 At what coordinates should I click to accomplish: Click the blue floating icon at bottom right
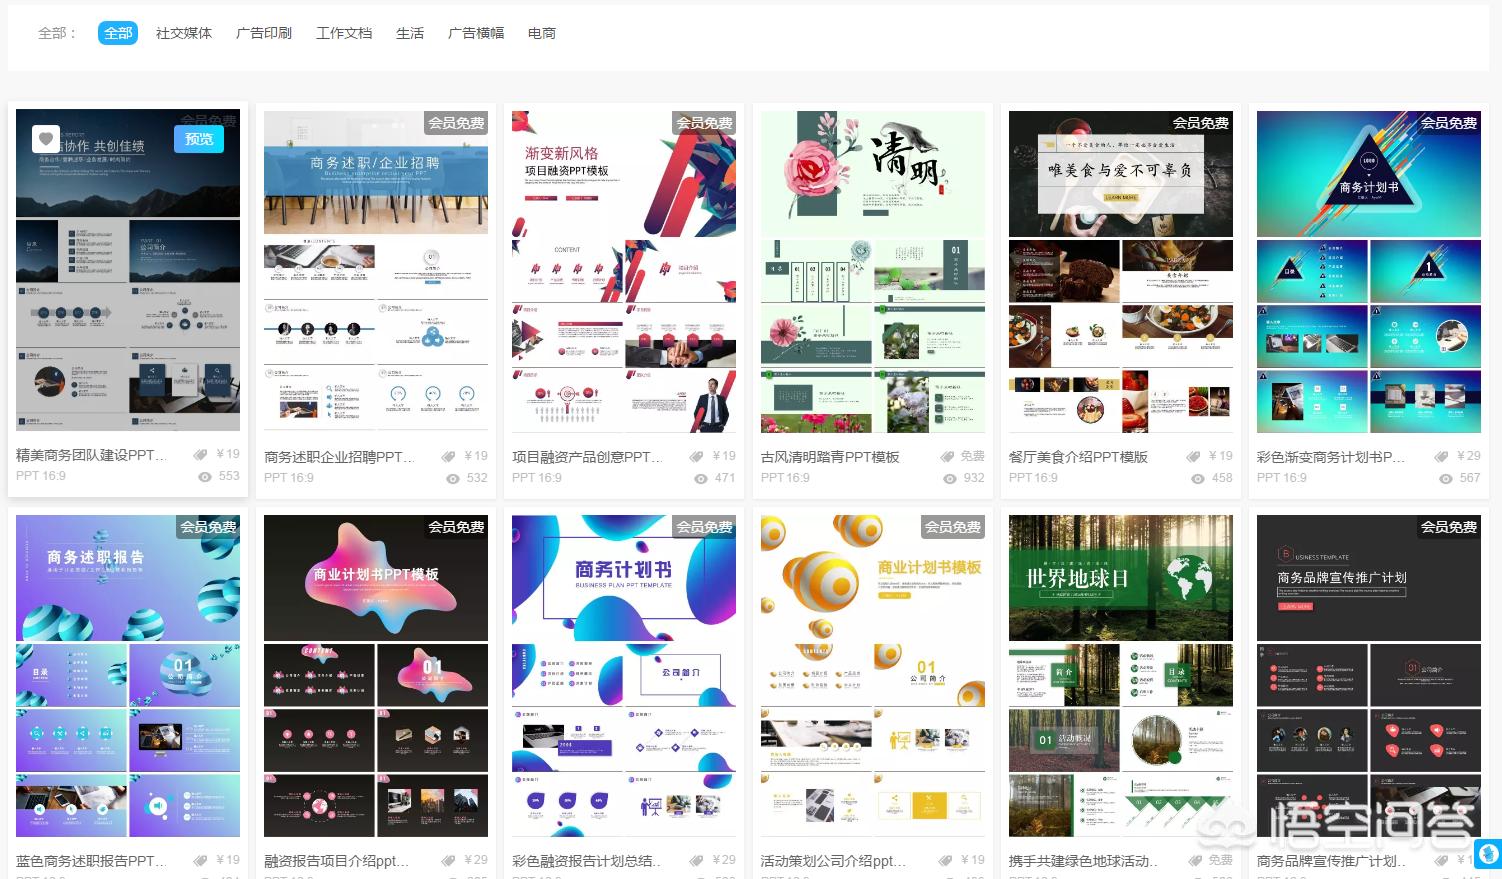(x=1488, y=853)
